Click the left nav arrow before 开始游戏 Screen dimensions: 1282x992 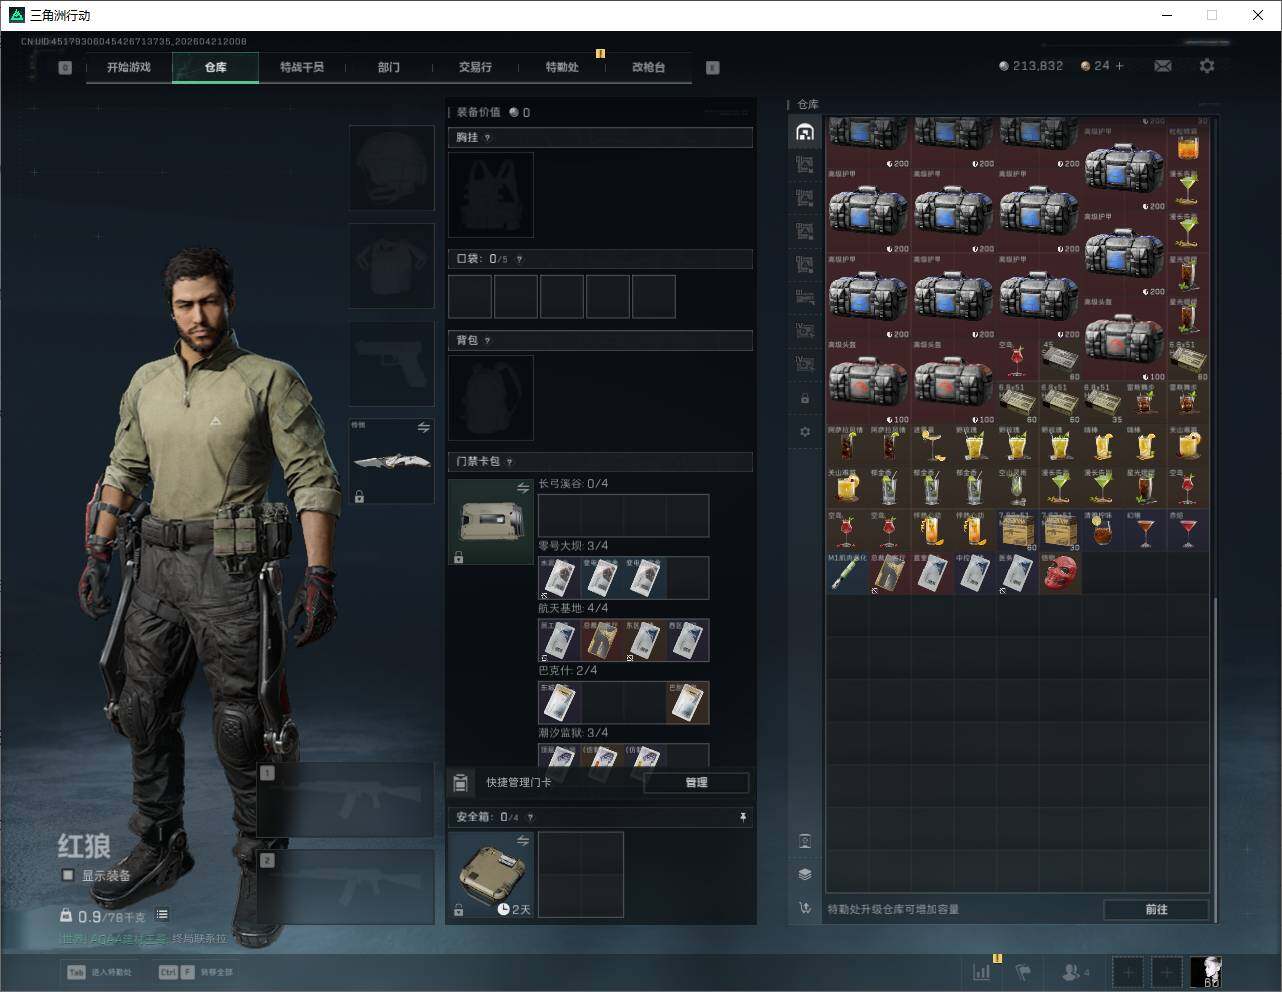65,68
